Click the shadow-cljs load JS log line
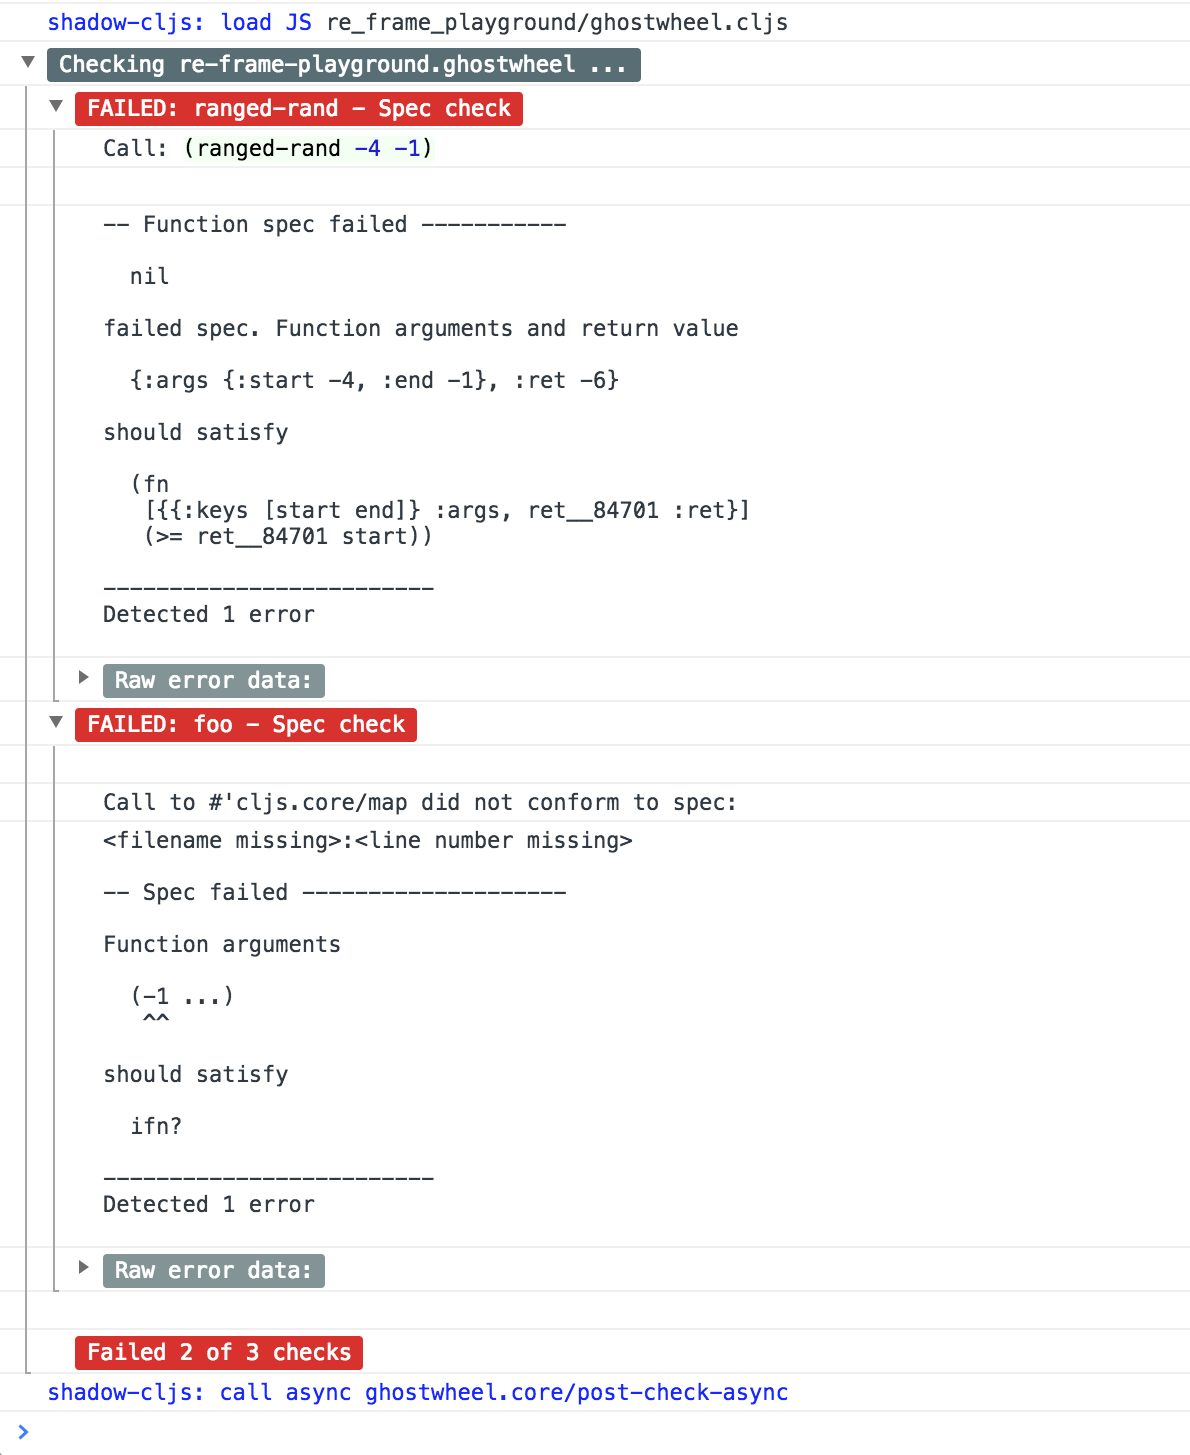 coord(418,22)
